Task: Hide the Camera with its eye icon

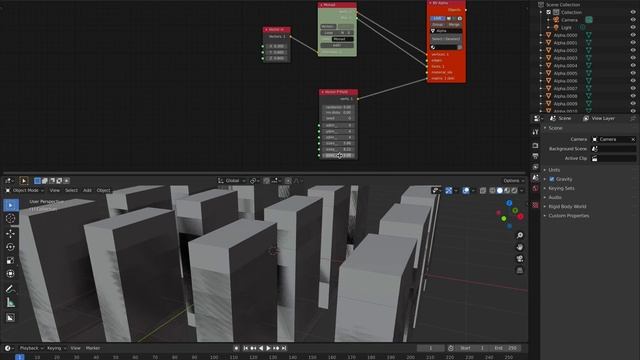Action: pos(633,20)
